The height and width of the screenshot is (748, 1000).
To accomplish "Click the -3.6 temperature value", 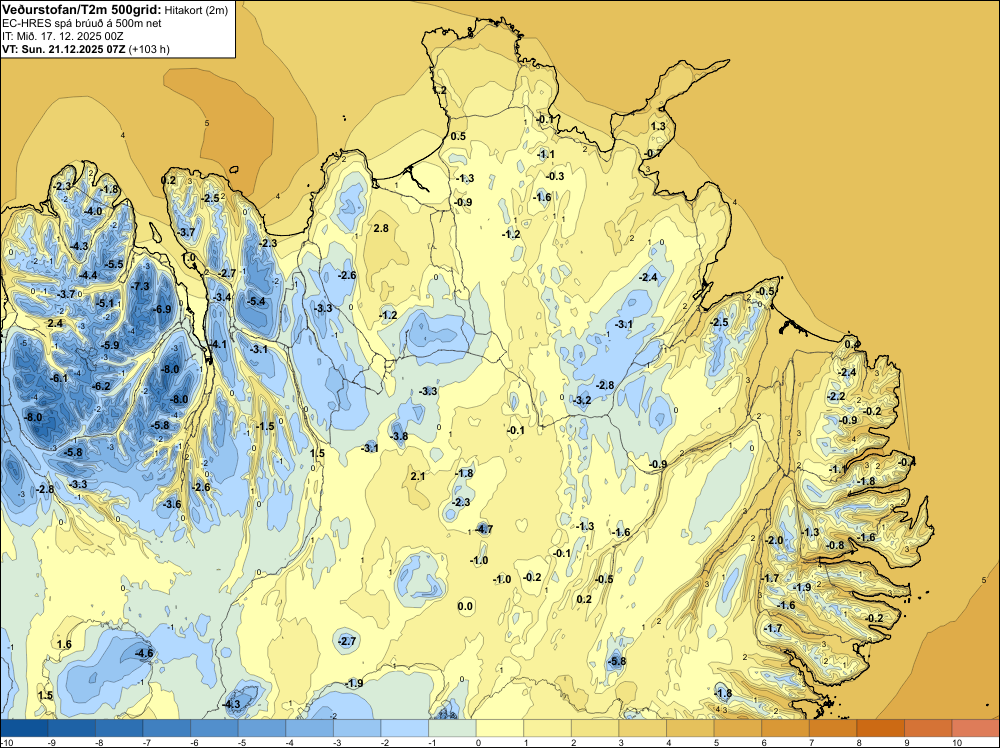I will pos(172,504).
